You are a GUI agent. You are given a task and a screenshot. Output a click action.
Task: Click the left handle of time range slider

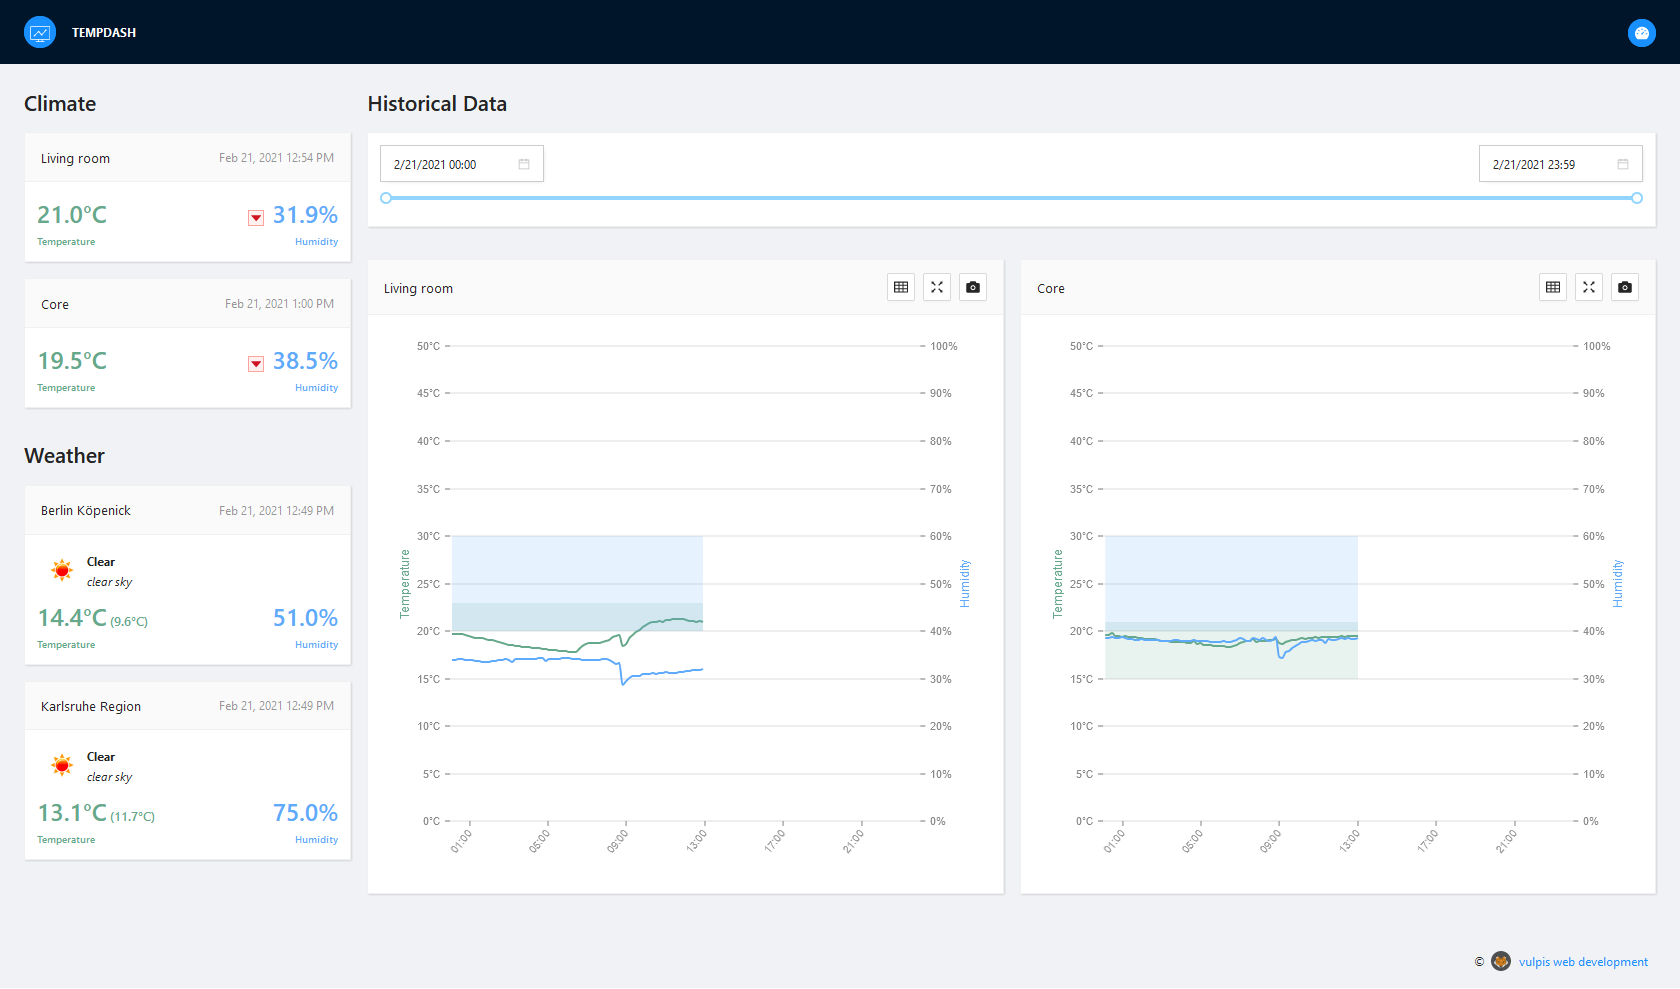[x=386, y=198]
